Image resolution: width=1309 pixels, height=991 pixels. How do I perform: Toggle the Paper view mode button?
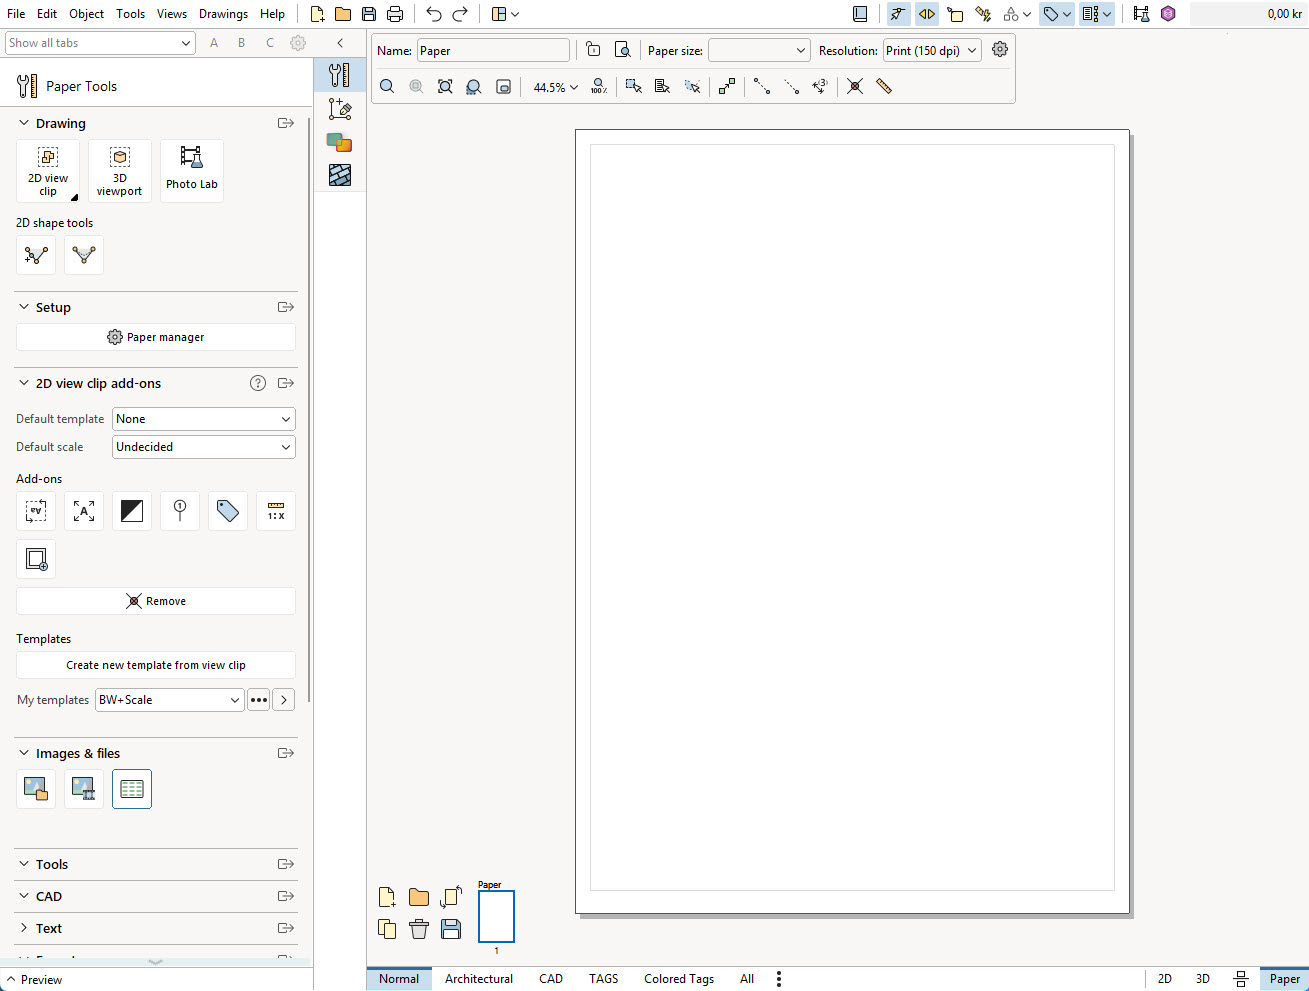tap(1284, 979)
